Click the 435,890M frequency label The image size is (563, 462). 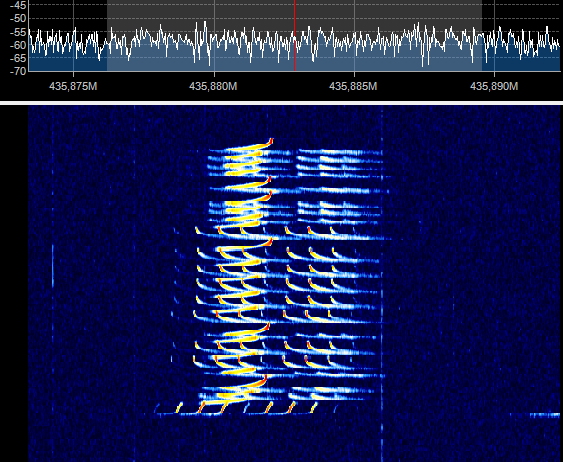[494, 86]
